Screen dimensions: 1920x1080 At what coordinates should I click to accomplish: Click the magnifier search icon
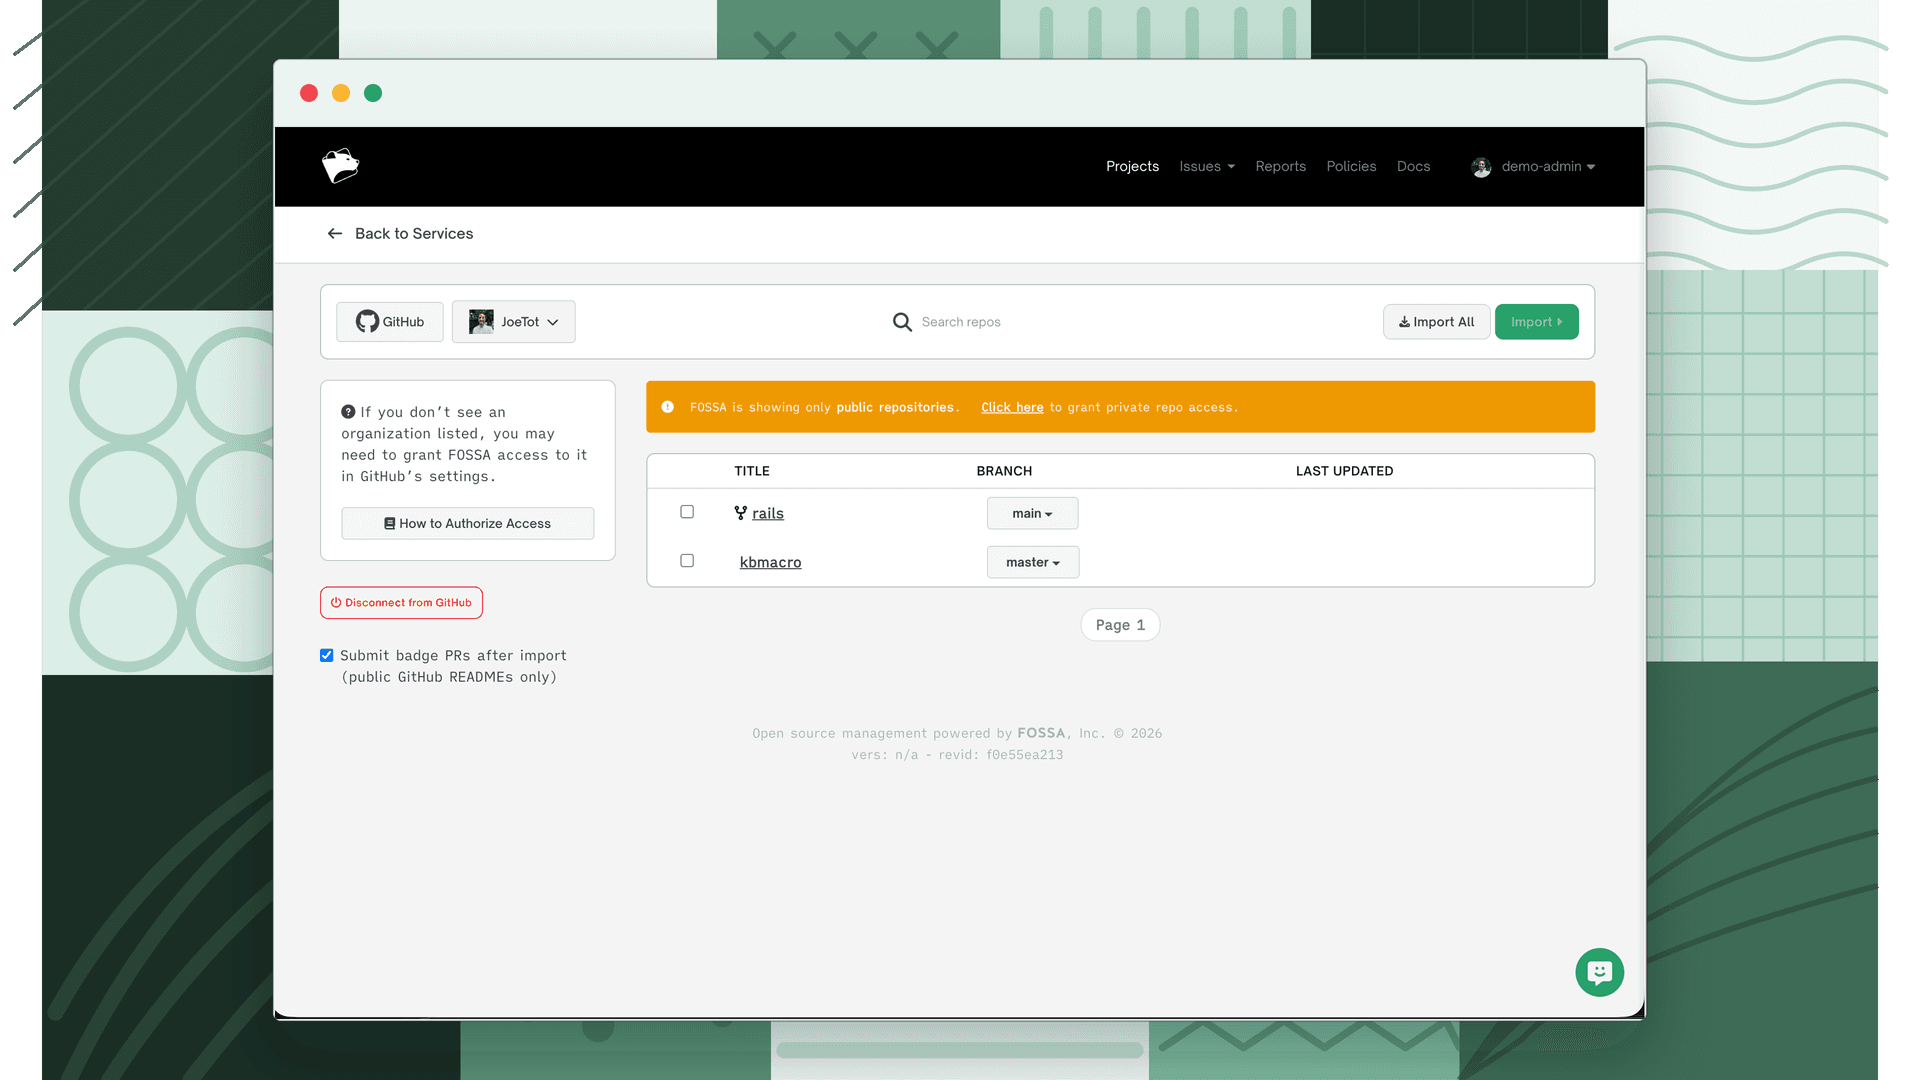click(902, 322)
